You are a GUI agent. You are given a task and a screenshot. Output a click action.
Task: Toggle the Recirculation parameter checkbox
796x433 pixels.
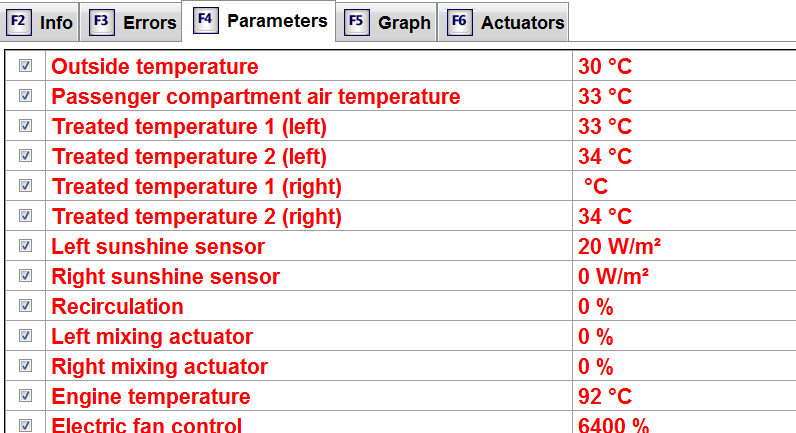25,306
